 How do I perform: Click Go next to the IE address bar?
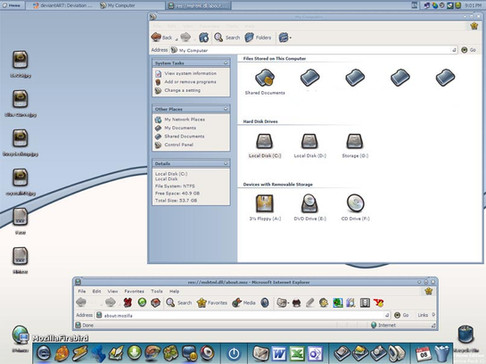[x=401, y=315]
